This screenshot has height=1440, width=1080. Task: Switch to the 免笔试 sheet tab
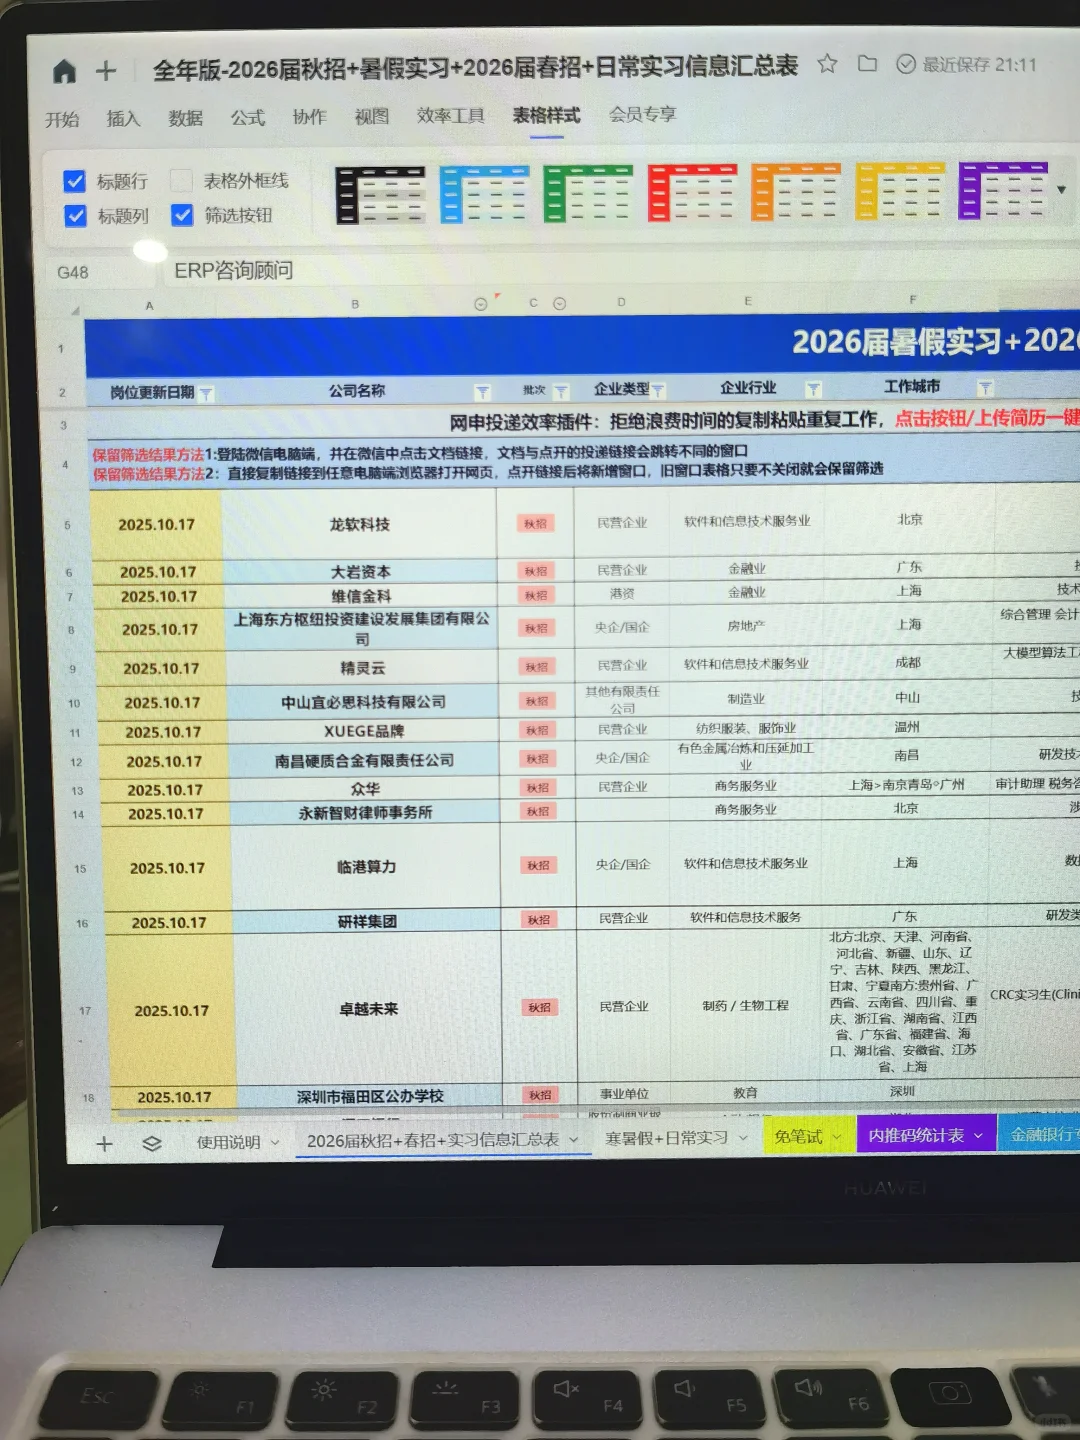tap(798, 1136)
